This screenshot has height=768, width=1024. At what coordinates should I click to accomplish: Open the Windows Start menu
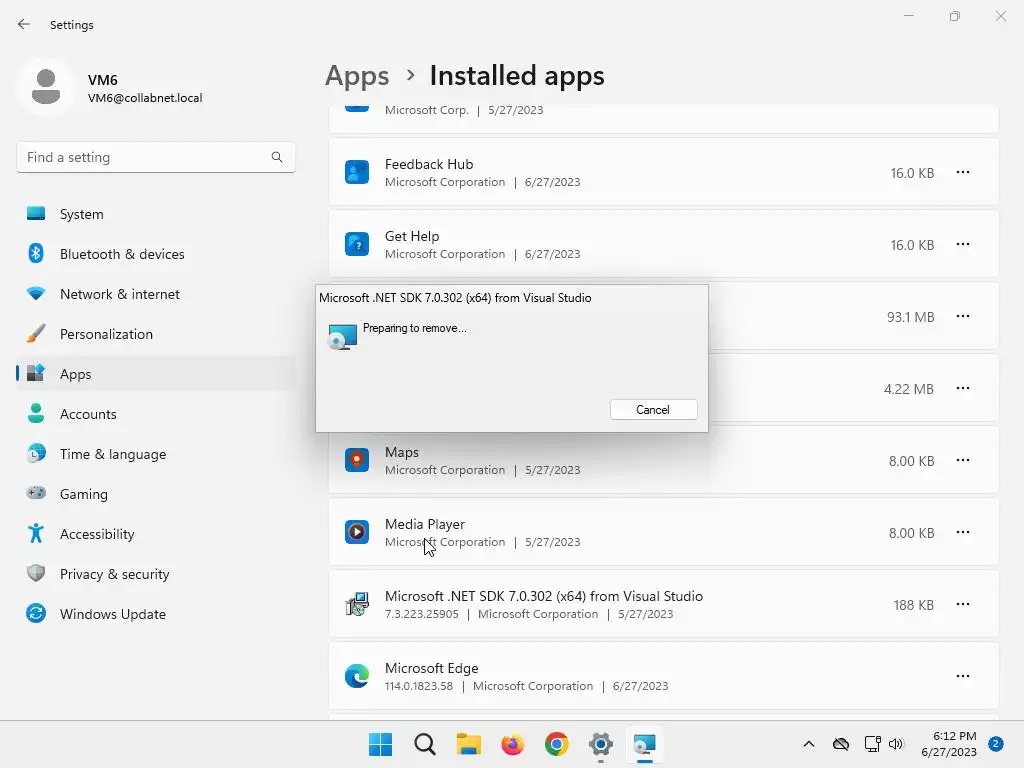pyautogui.click(x=381, y=744)
